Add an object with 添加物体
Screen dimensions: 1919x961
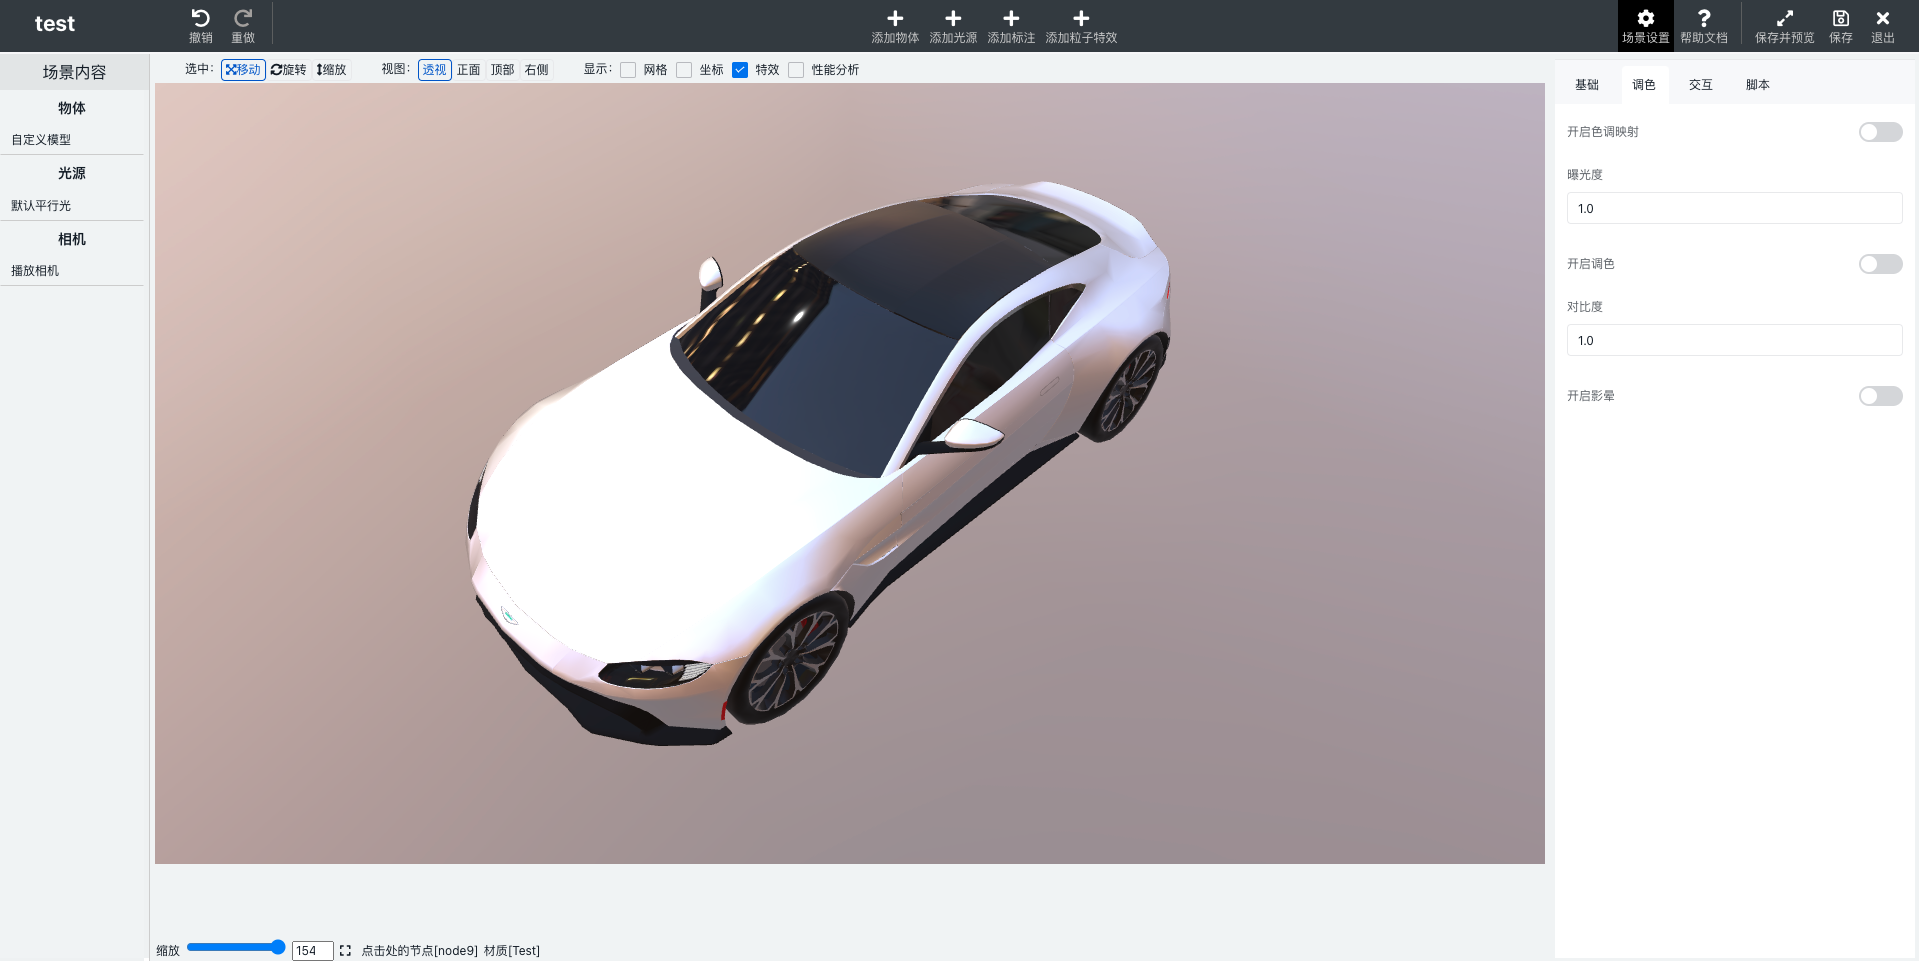[x=895, y=26]
